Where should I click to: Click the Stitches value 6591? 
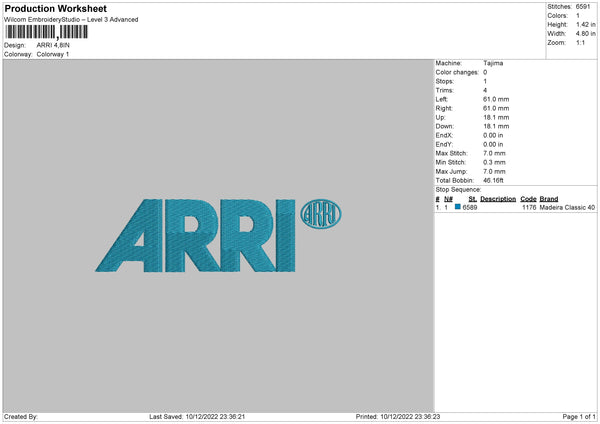(x=583, y=5)
